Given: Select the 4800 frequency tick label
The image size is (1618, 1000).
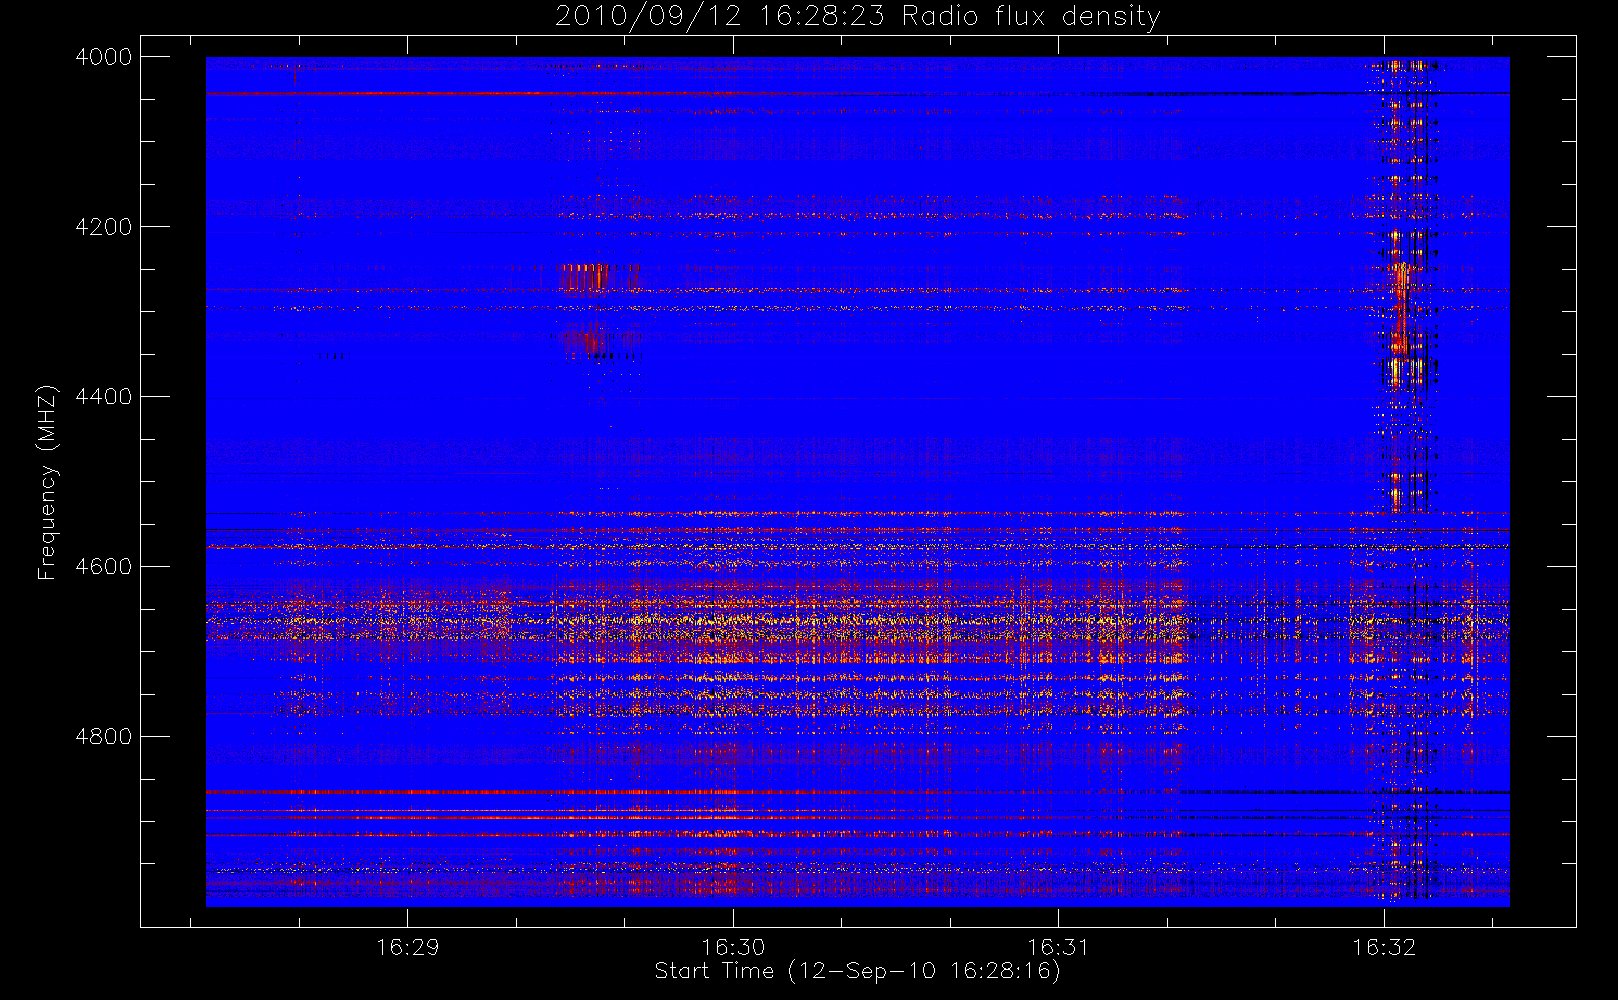Looking at the screenshot, I should pyautogui.click(x=104, y=737).
